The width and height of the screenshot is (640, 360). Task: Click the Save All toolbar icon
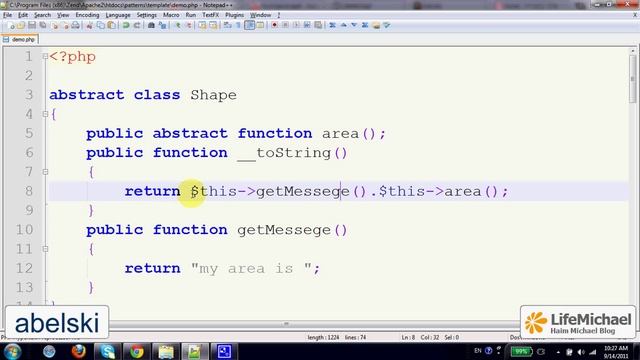42,25
